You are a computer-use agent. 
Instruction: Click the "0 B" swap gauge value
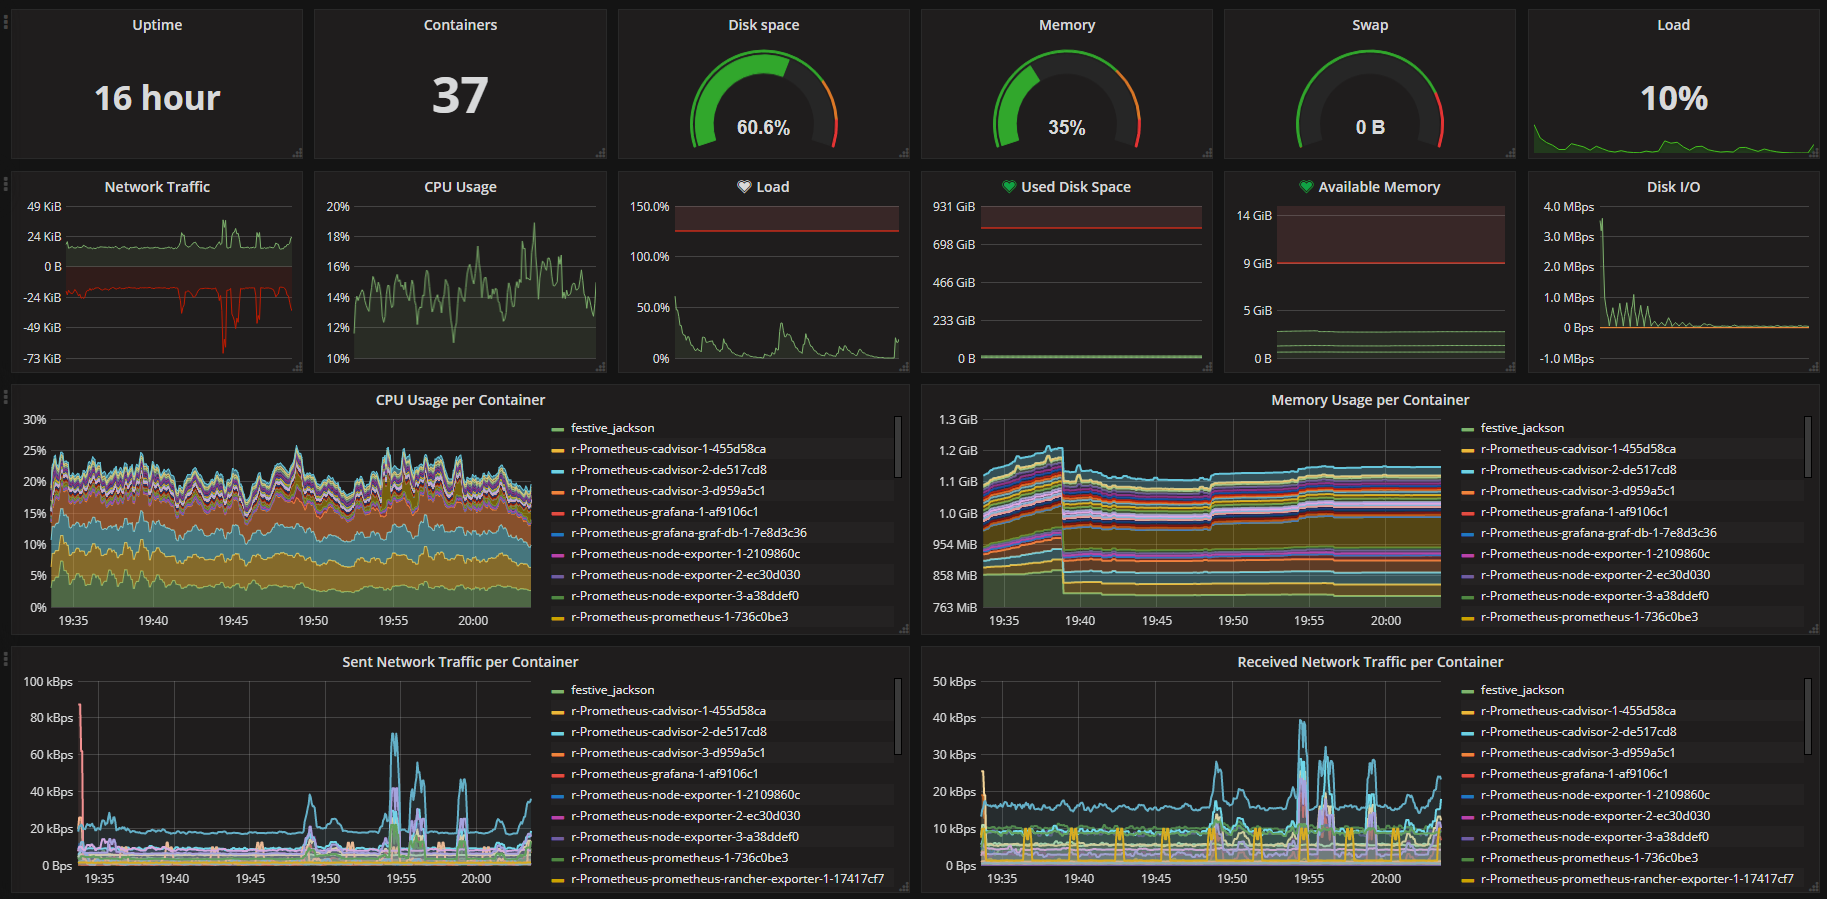[1370, 128]
